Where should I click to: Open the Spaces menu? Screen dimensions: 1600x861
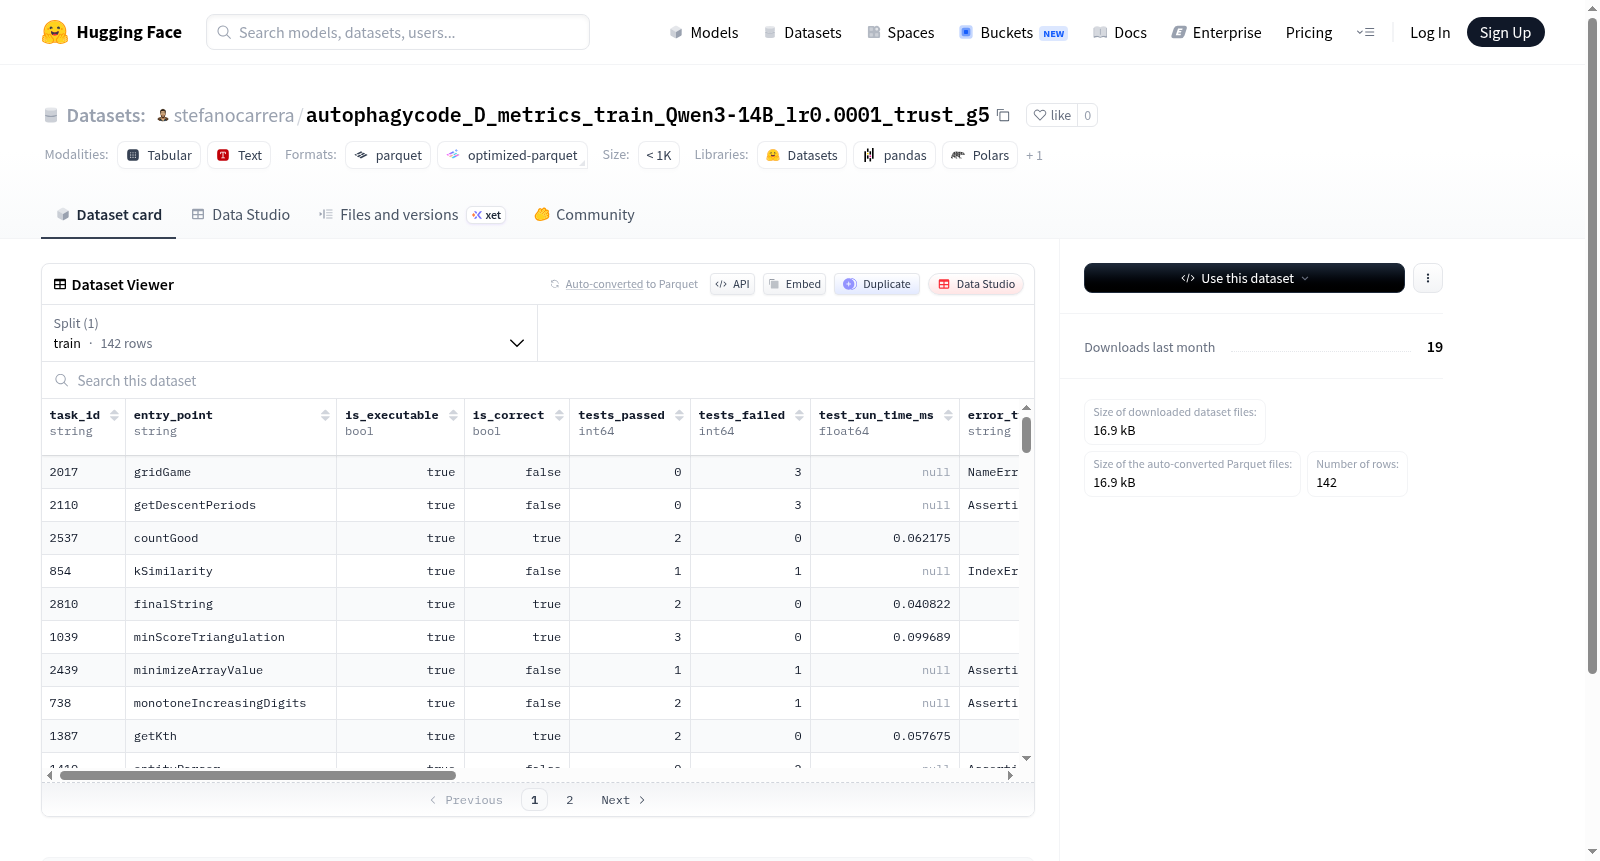[x=901, y=32]
